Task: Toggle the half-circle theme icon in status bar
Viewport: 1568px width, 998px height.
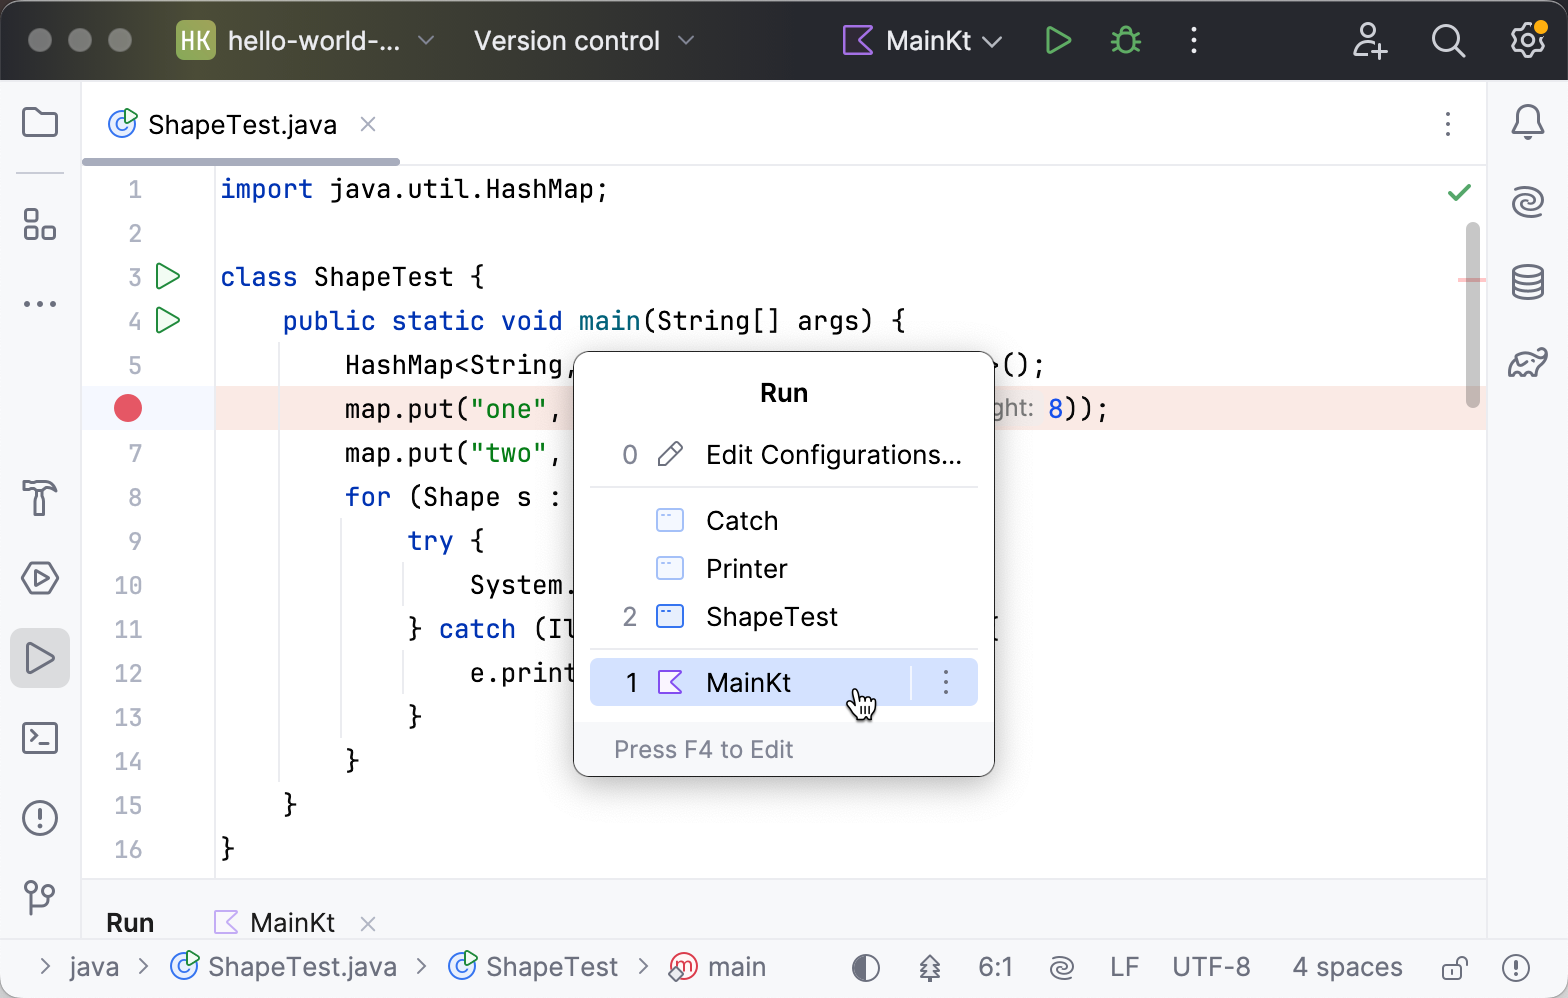Action: (866, 968)
